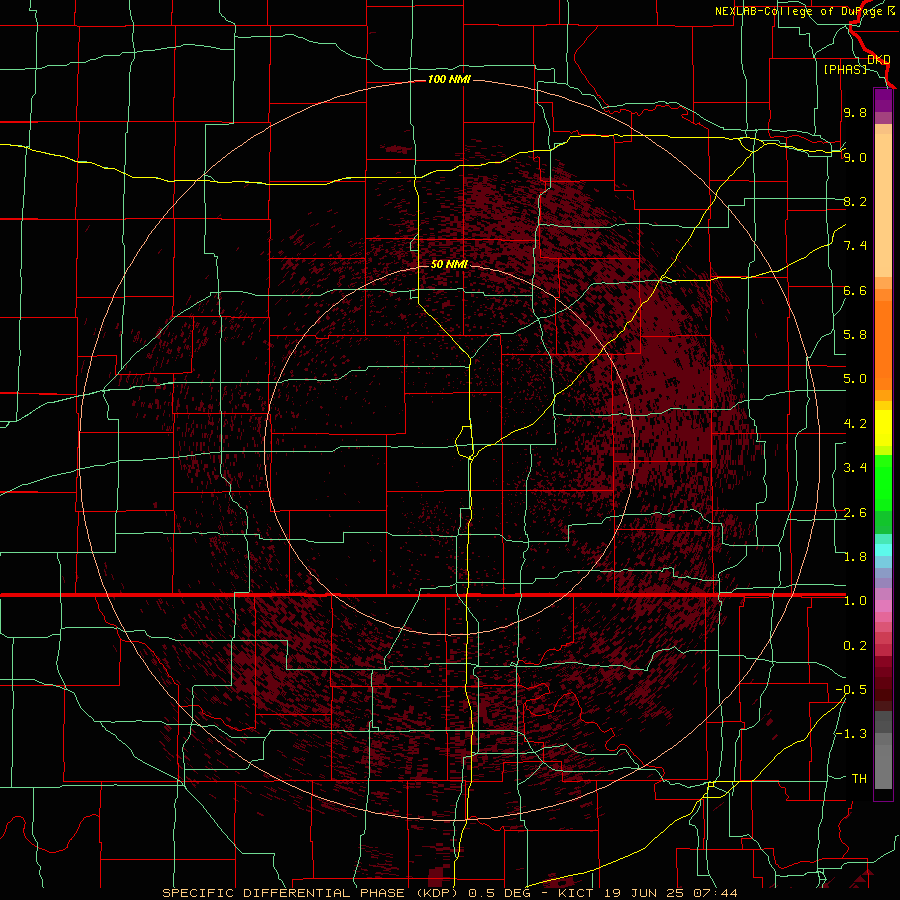The width and height of the screenshot is (900, 900).
Task: Click the cyan segment of the color bar
Action: pos(883,550)
